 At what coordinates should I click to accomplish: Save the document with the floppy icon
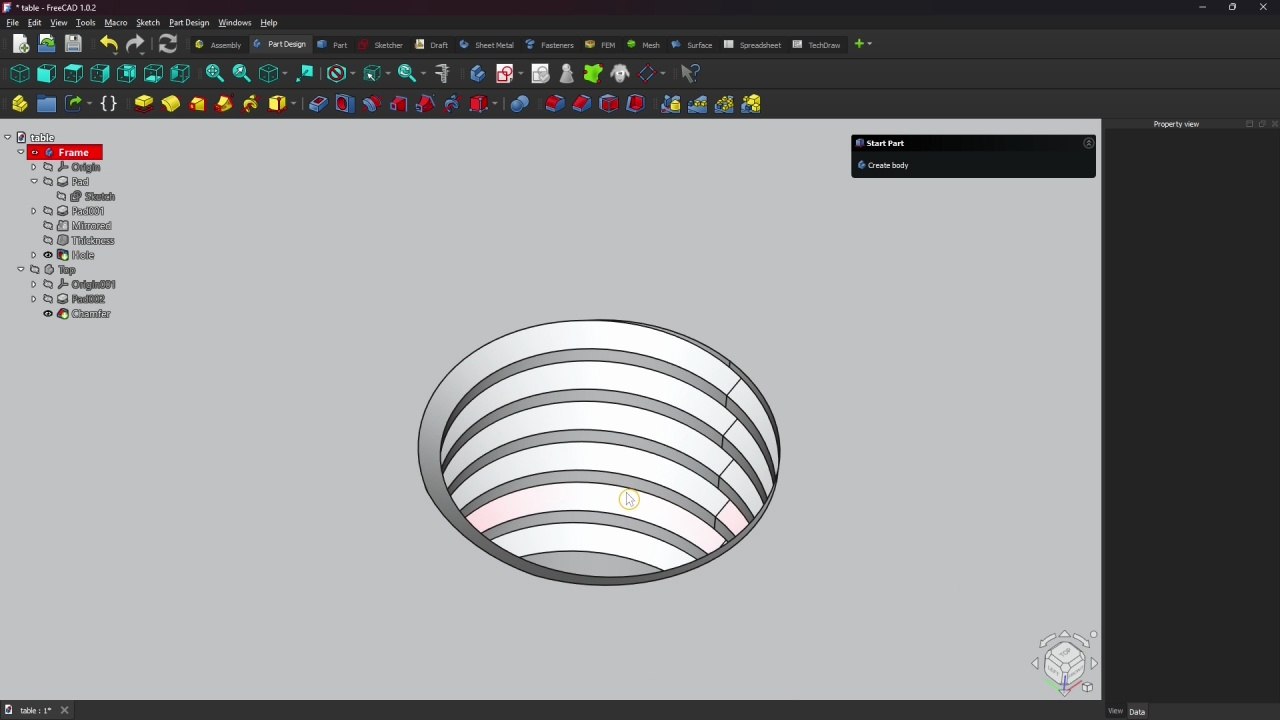73,44
